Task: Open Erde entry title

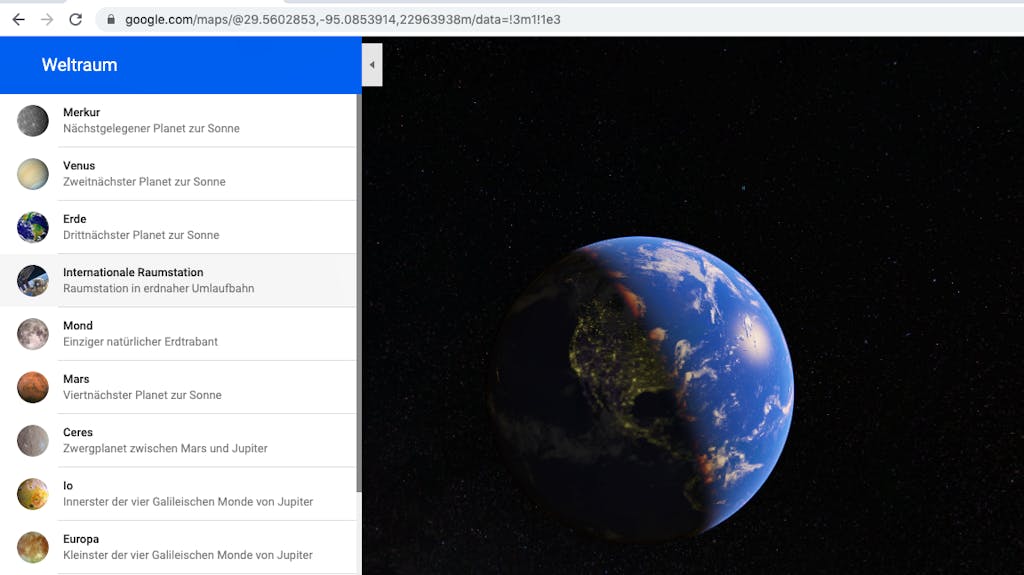Action: (x=74, y=219)
